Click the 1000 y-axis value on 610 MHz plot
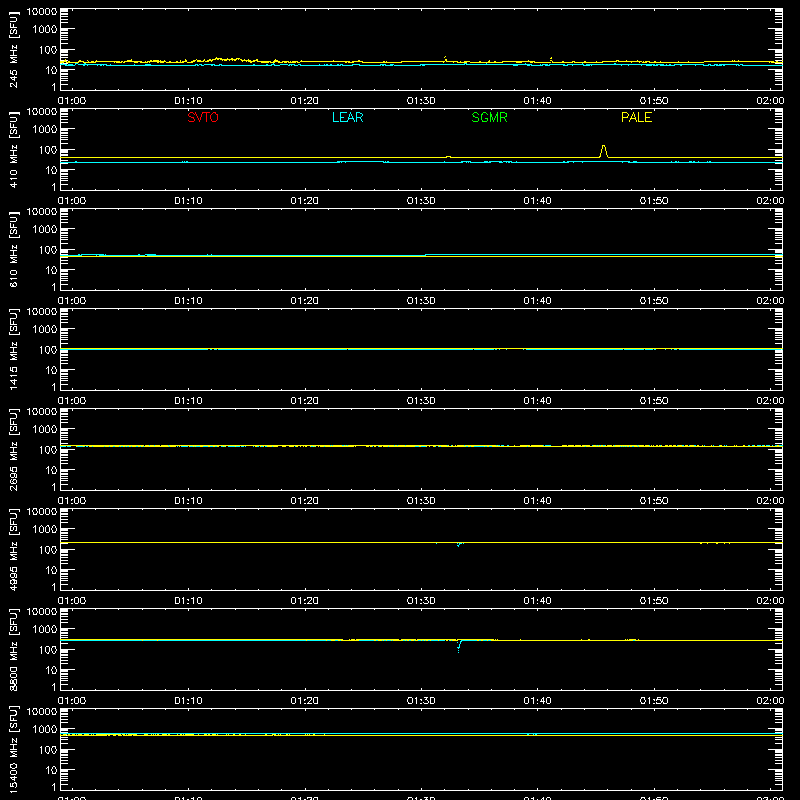Screen dimensions: 800x800 [x=45, y=230]
